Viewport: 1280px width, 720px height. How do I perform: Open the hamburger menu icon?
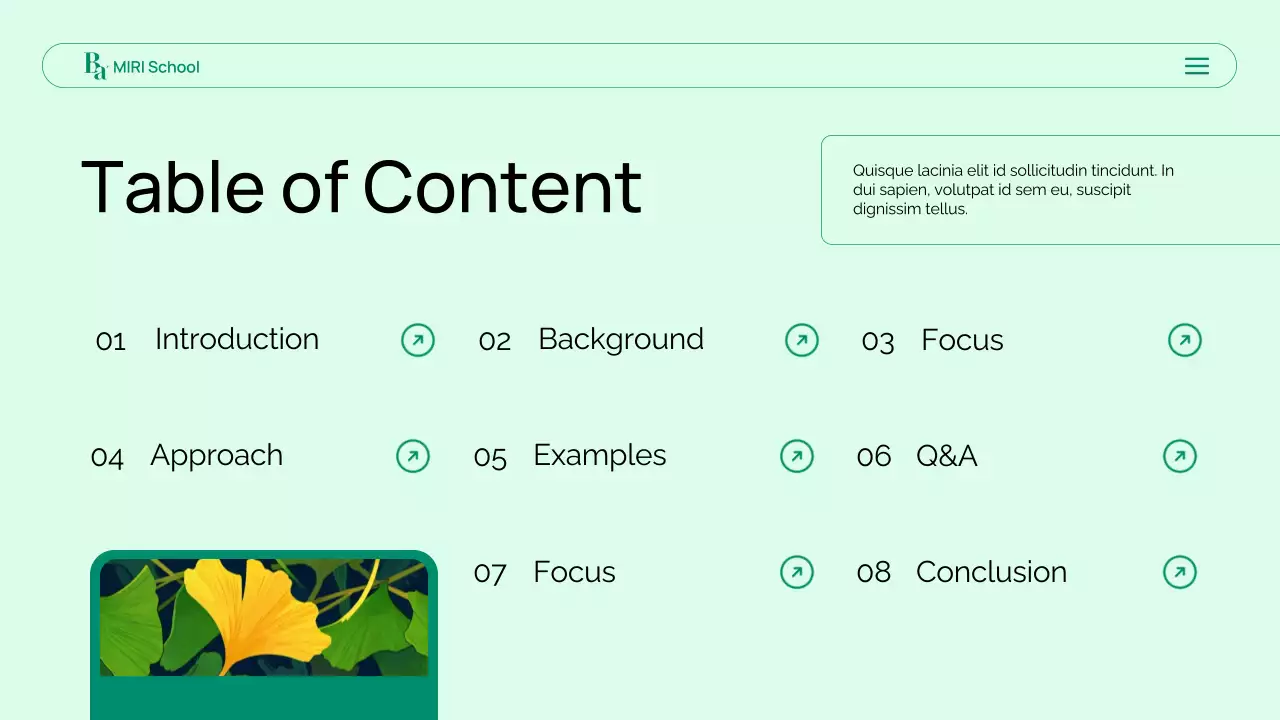(x=1196, y=66)
